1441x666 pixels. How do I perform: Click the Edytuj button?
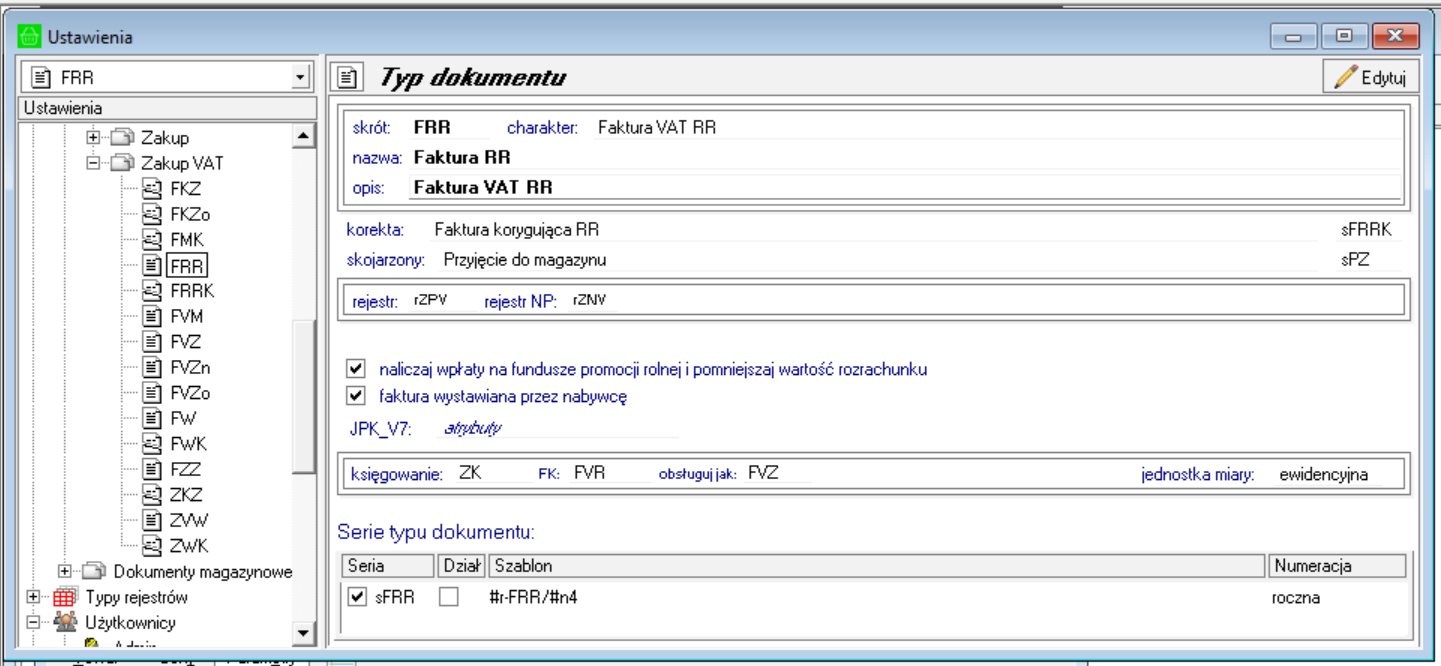point(1370,77)
